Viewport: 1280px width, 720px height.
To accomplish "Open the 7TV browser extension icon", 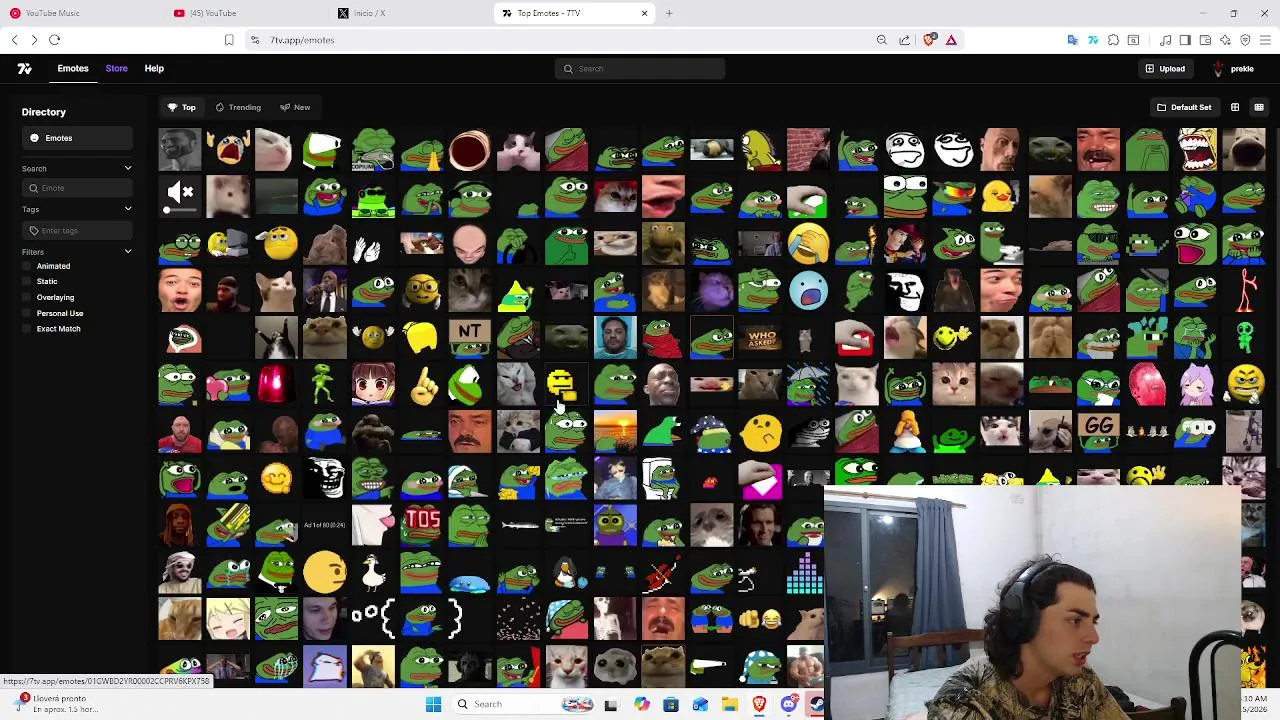I will pos(1093,40).
